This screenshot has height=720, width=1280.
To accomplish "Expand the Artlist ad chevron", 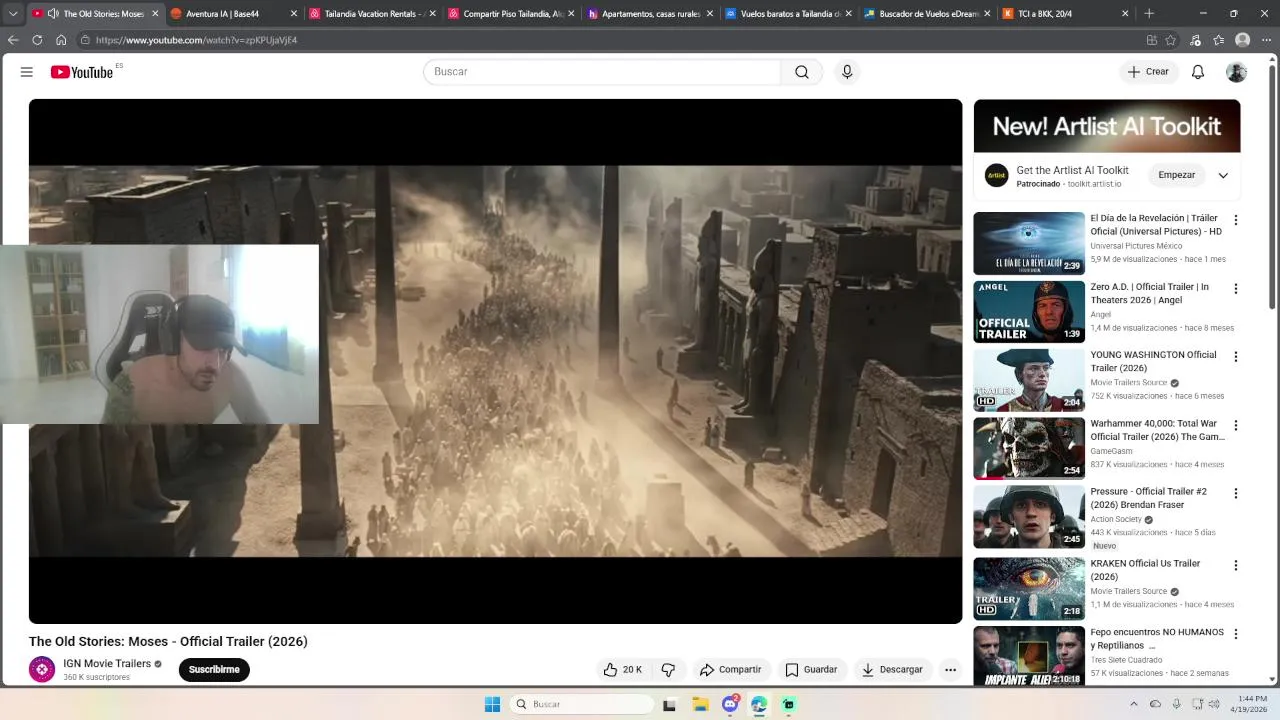I will 1223,175.
